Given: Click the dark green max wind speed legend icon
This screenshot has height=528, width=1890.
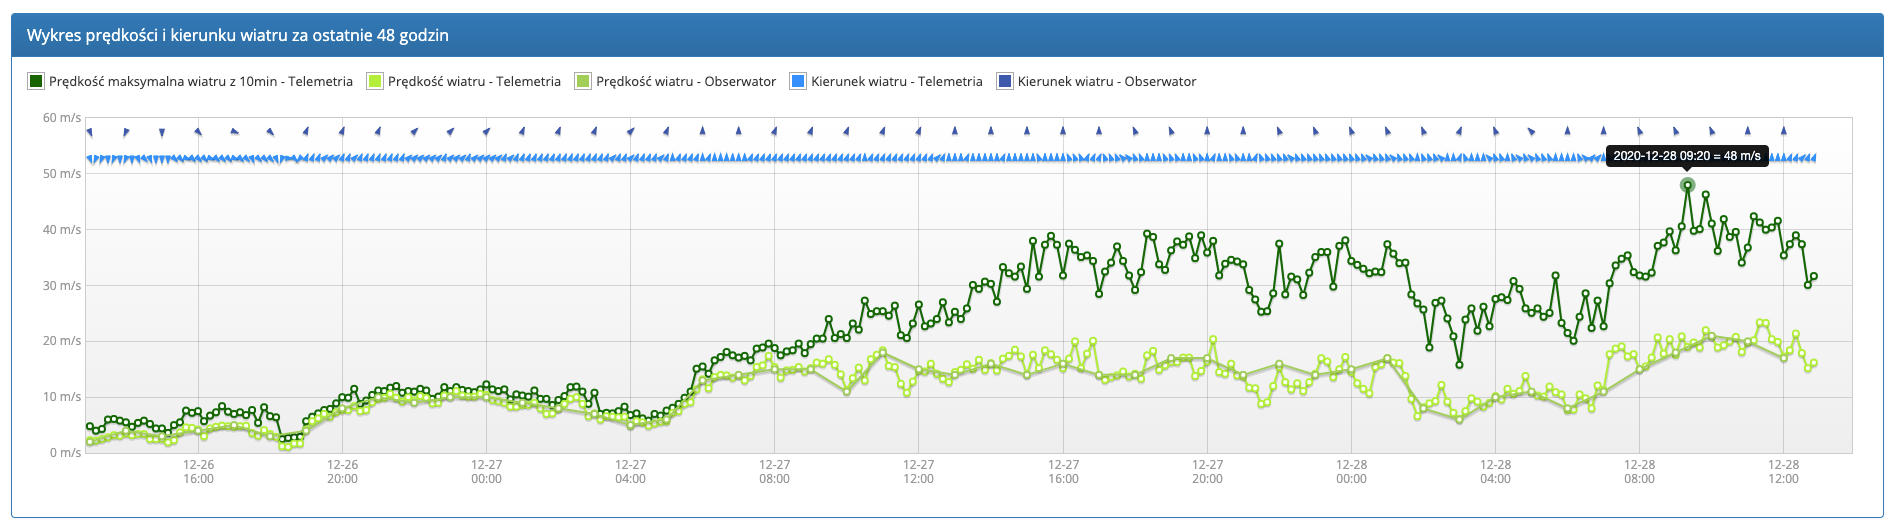Looking at the screenshot, I should pyautogui.click(x=36, y=82).
